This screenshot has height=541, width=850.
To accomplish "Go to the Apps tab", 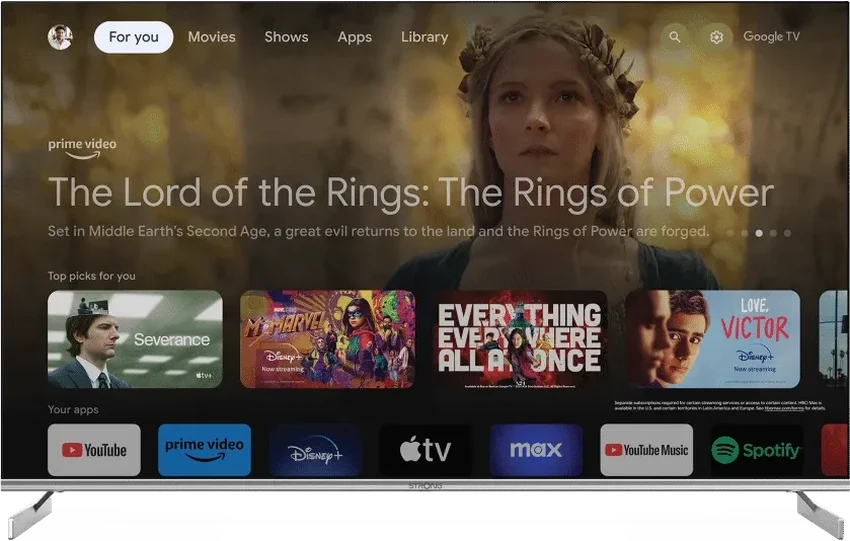I will point(355,37).
